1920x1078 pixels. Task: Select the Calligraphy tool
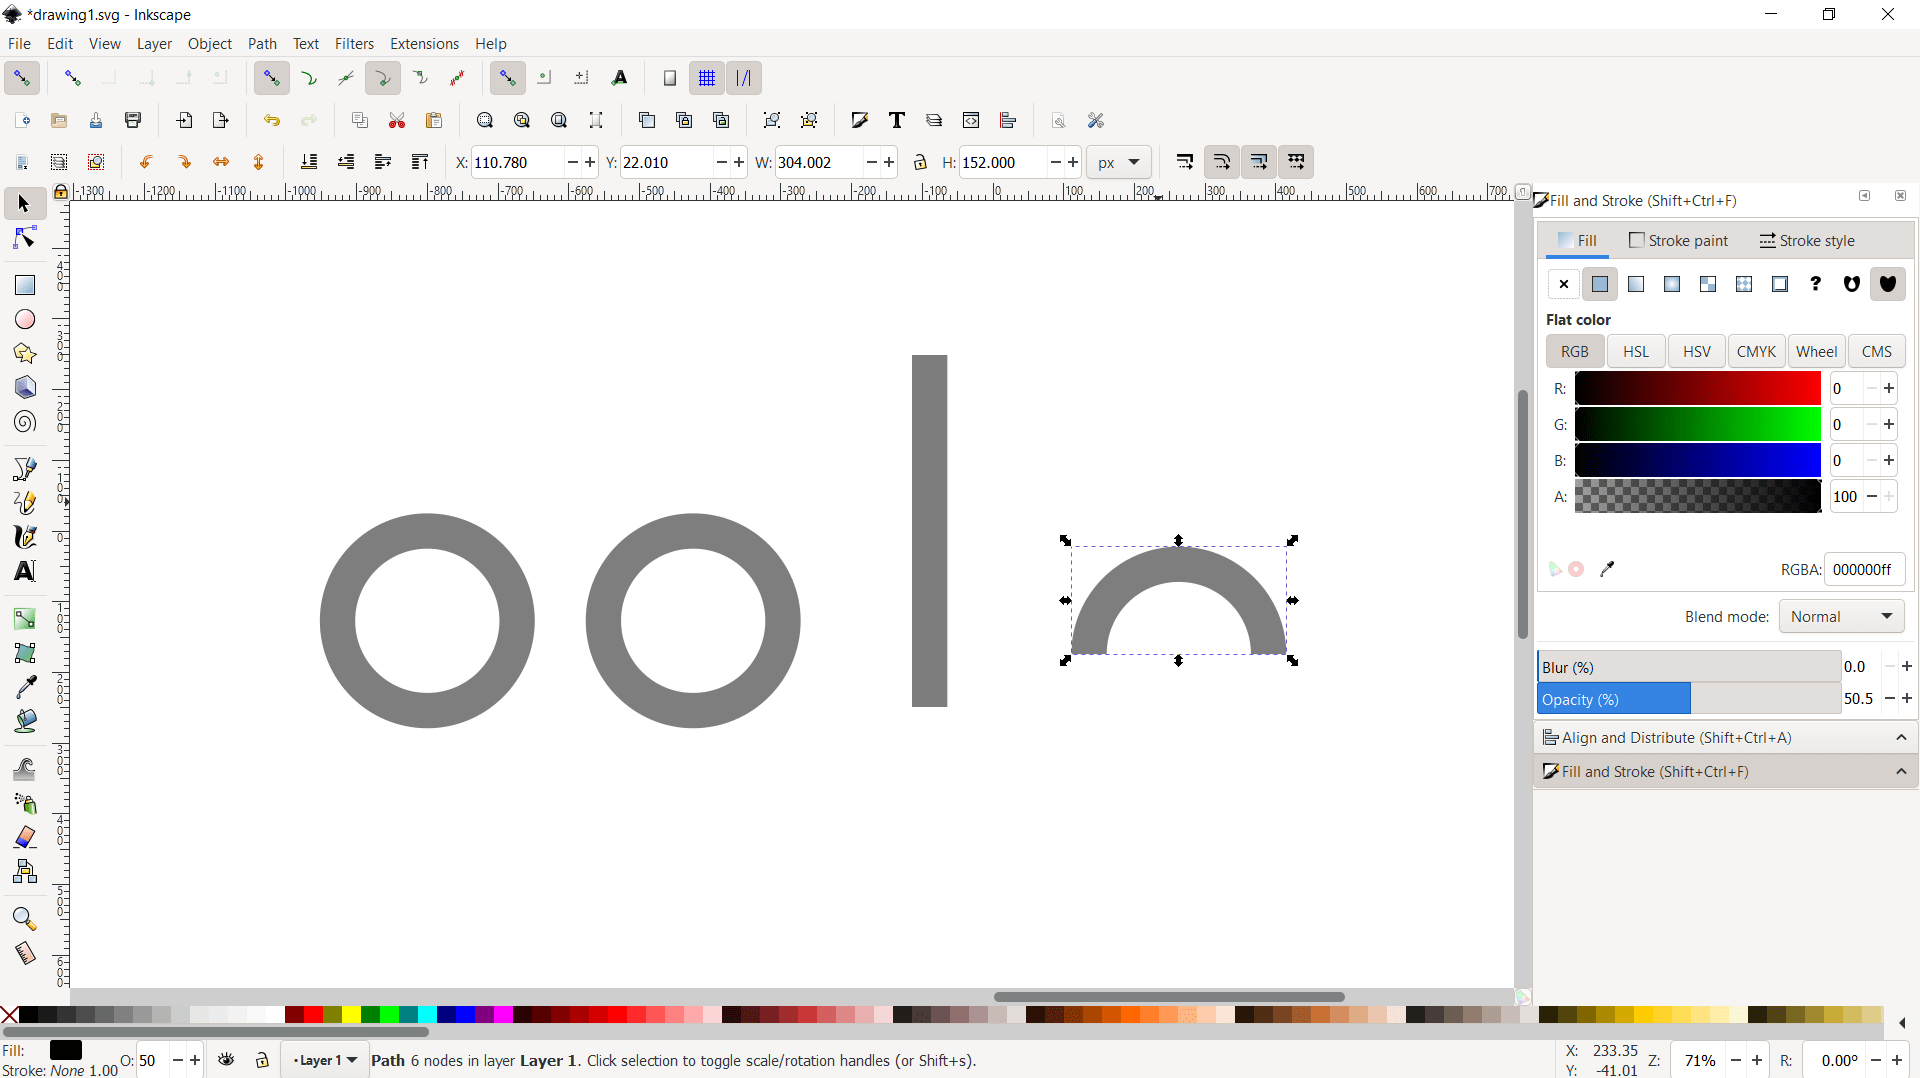[x=24, y=537]
